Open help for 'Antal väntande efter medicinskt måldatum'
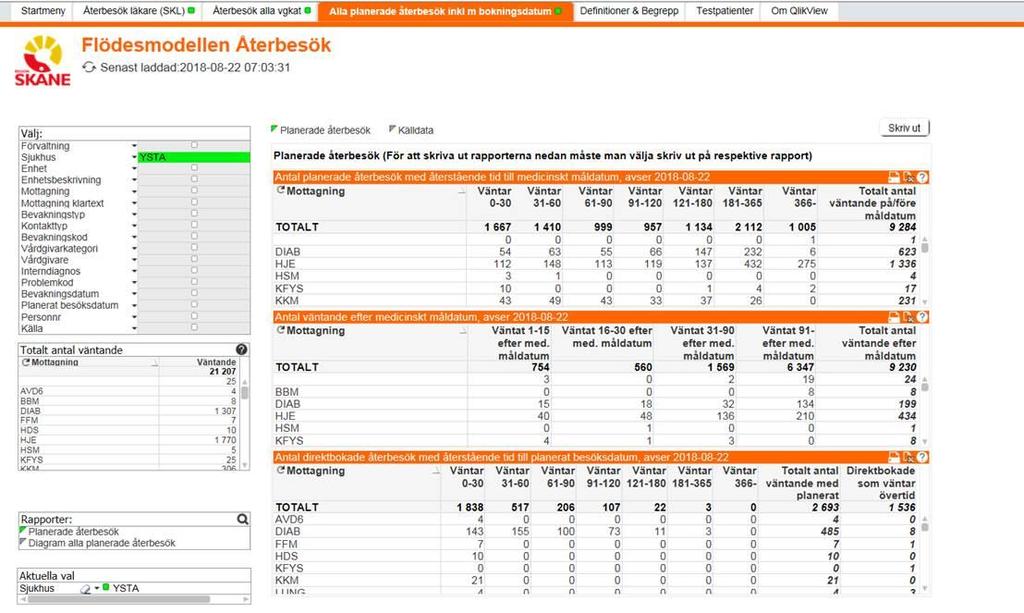Viewport: 1024px width, 613px height. (922, 317)
